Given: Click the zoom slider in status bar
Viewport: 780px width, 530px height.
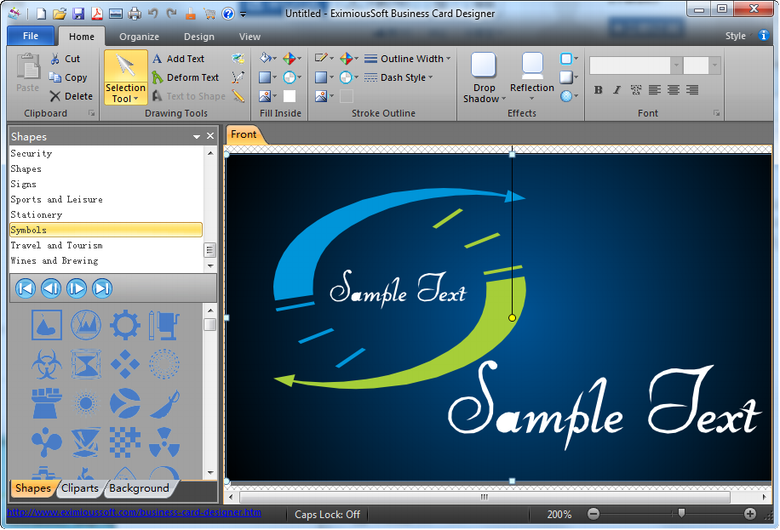Looking at the screenshot, I should tap(682, 513).
